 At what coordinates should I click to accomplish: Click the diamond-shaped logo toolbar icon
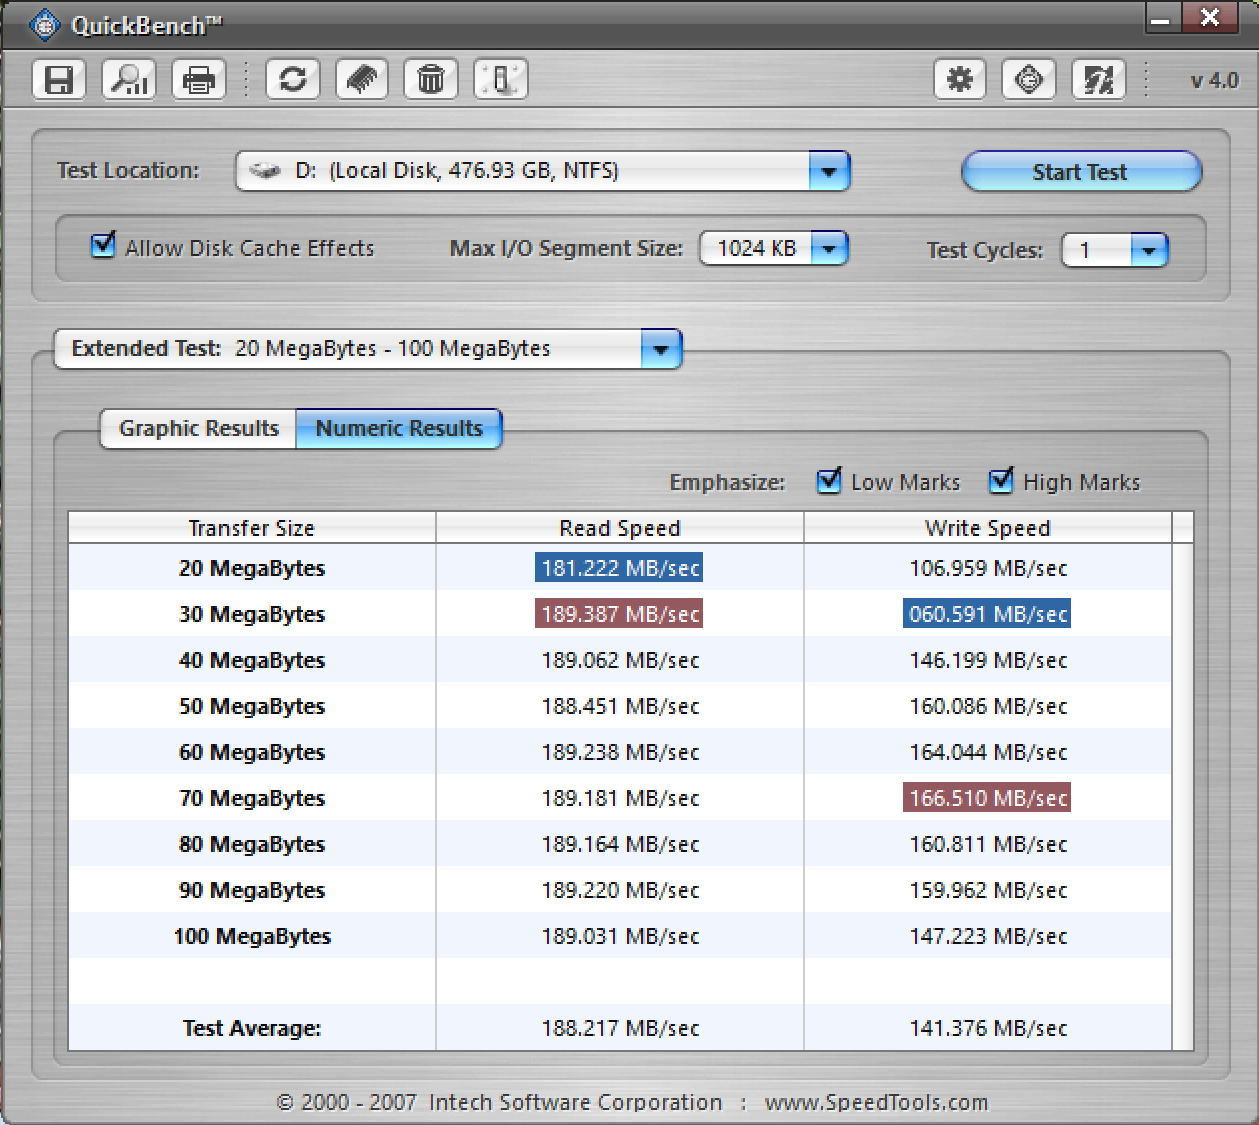[1029, 79]
